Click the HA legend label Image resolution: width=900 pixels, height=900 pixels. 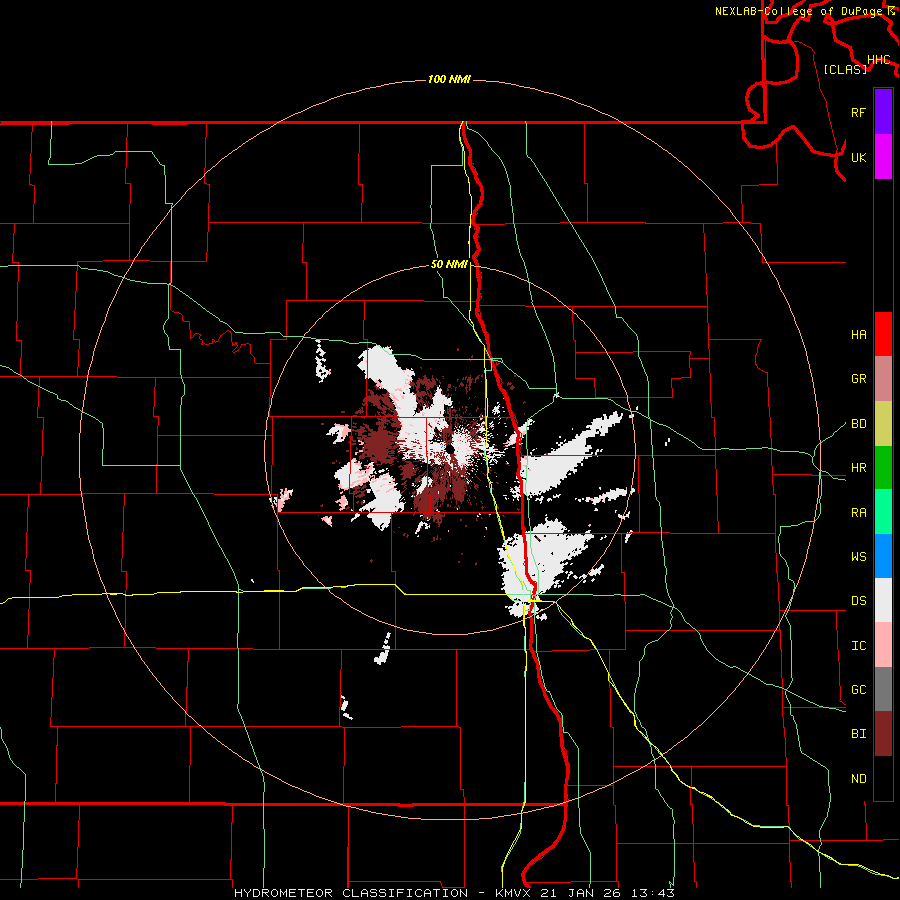[x=858, y=335]
